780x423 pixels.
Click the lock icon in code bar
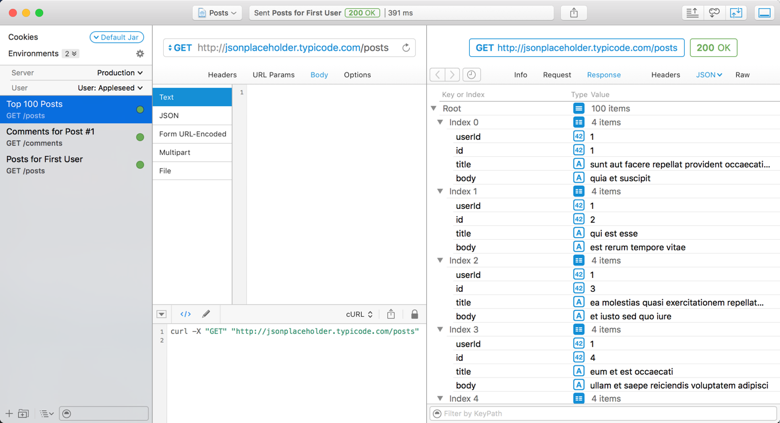coord(414,314)
